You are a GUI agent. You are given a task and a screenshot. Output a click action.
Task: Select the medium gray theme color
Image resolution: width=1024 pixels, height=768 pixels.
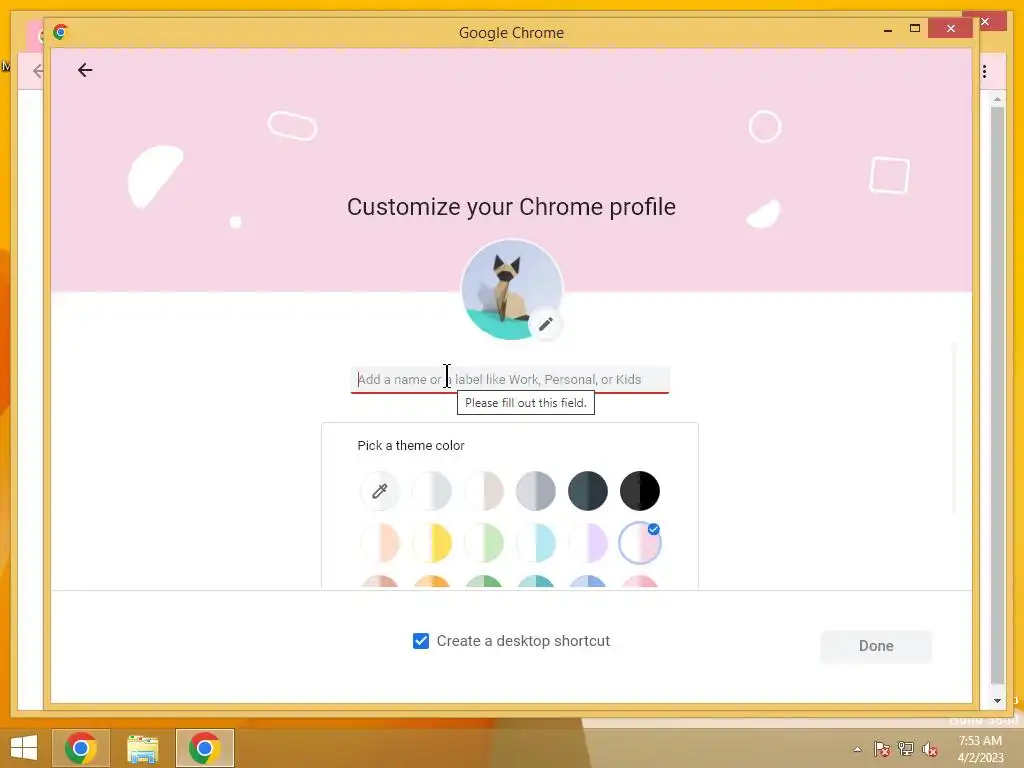click(536, 490)
